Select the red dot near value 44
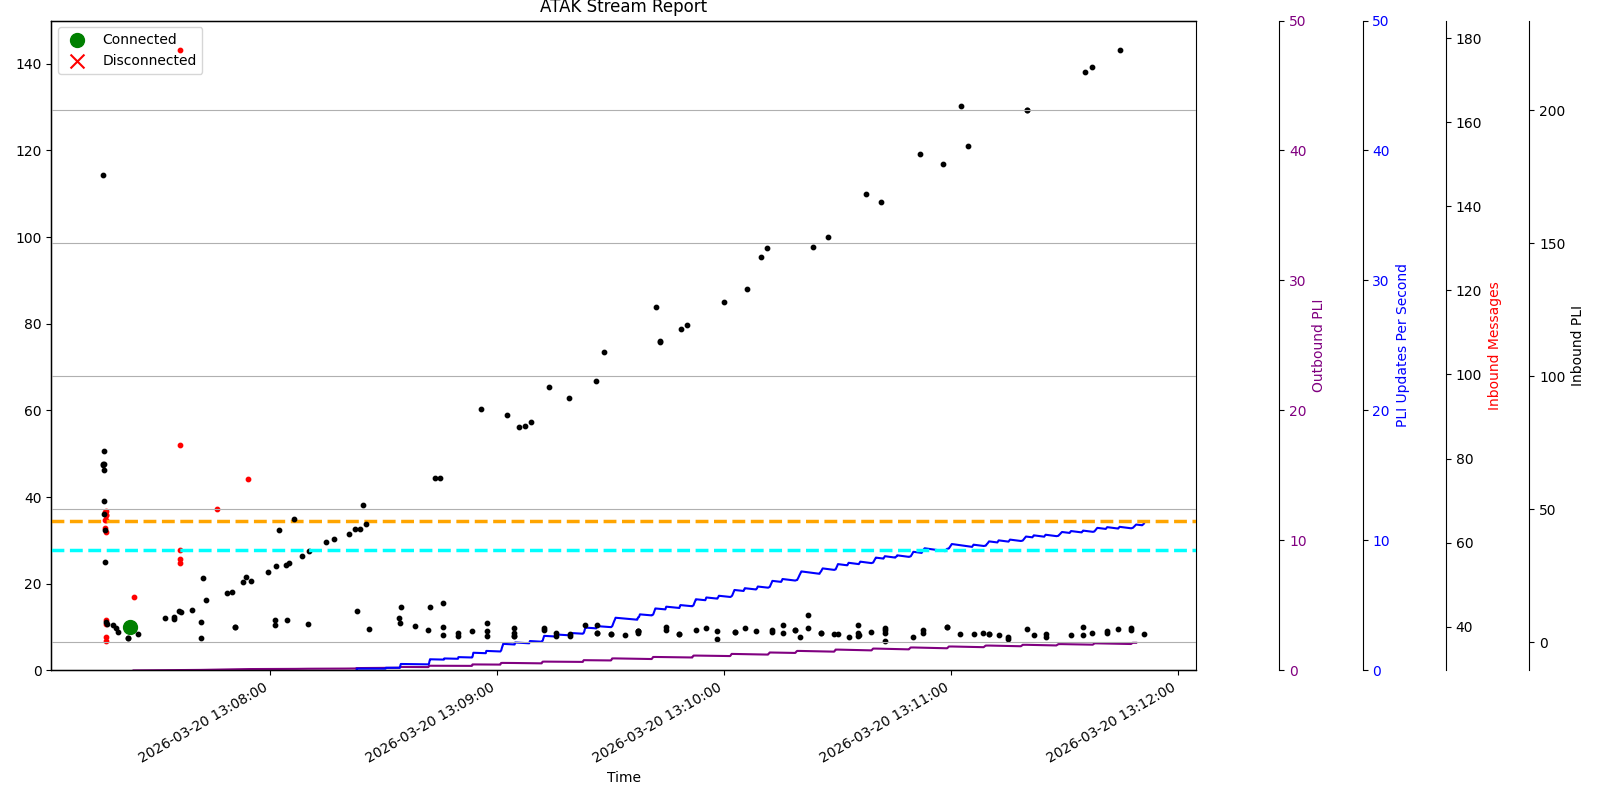1600x800 pixels. (248, 479)
